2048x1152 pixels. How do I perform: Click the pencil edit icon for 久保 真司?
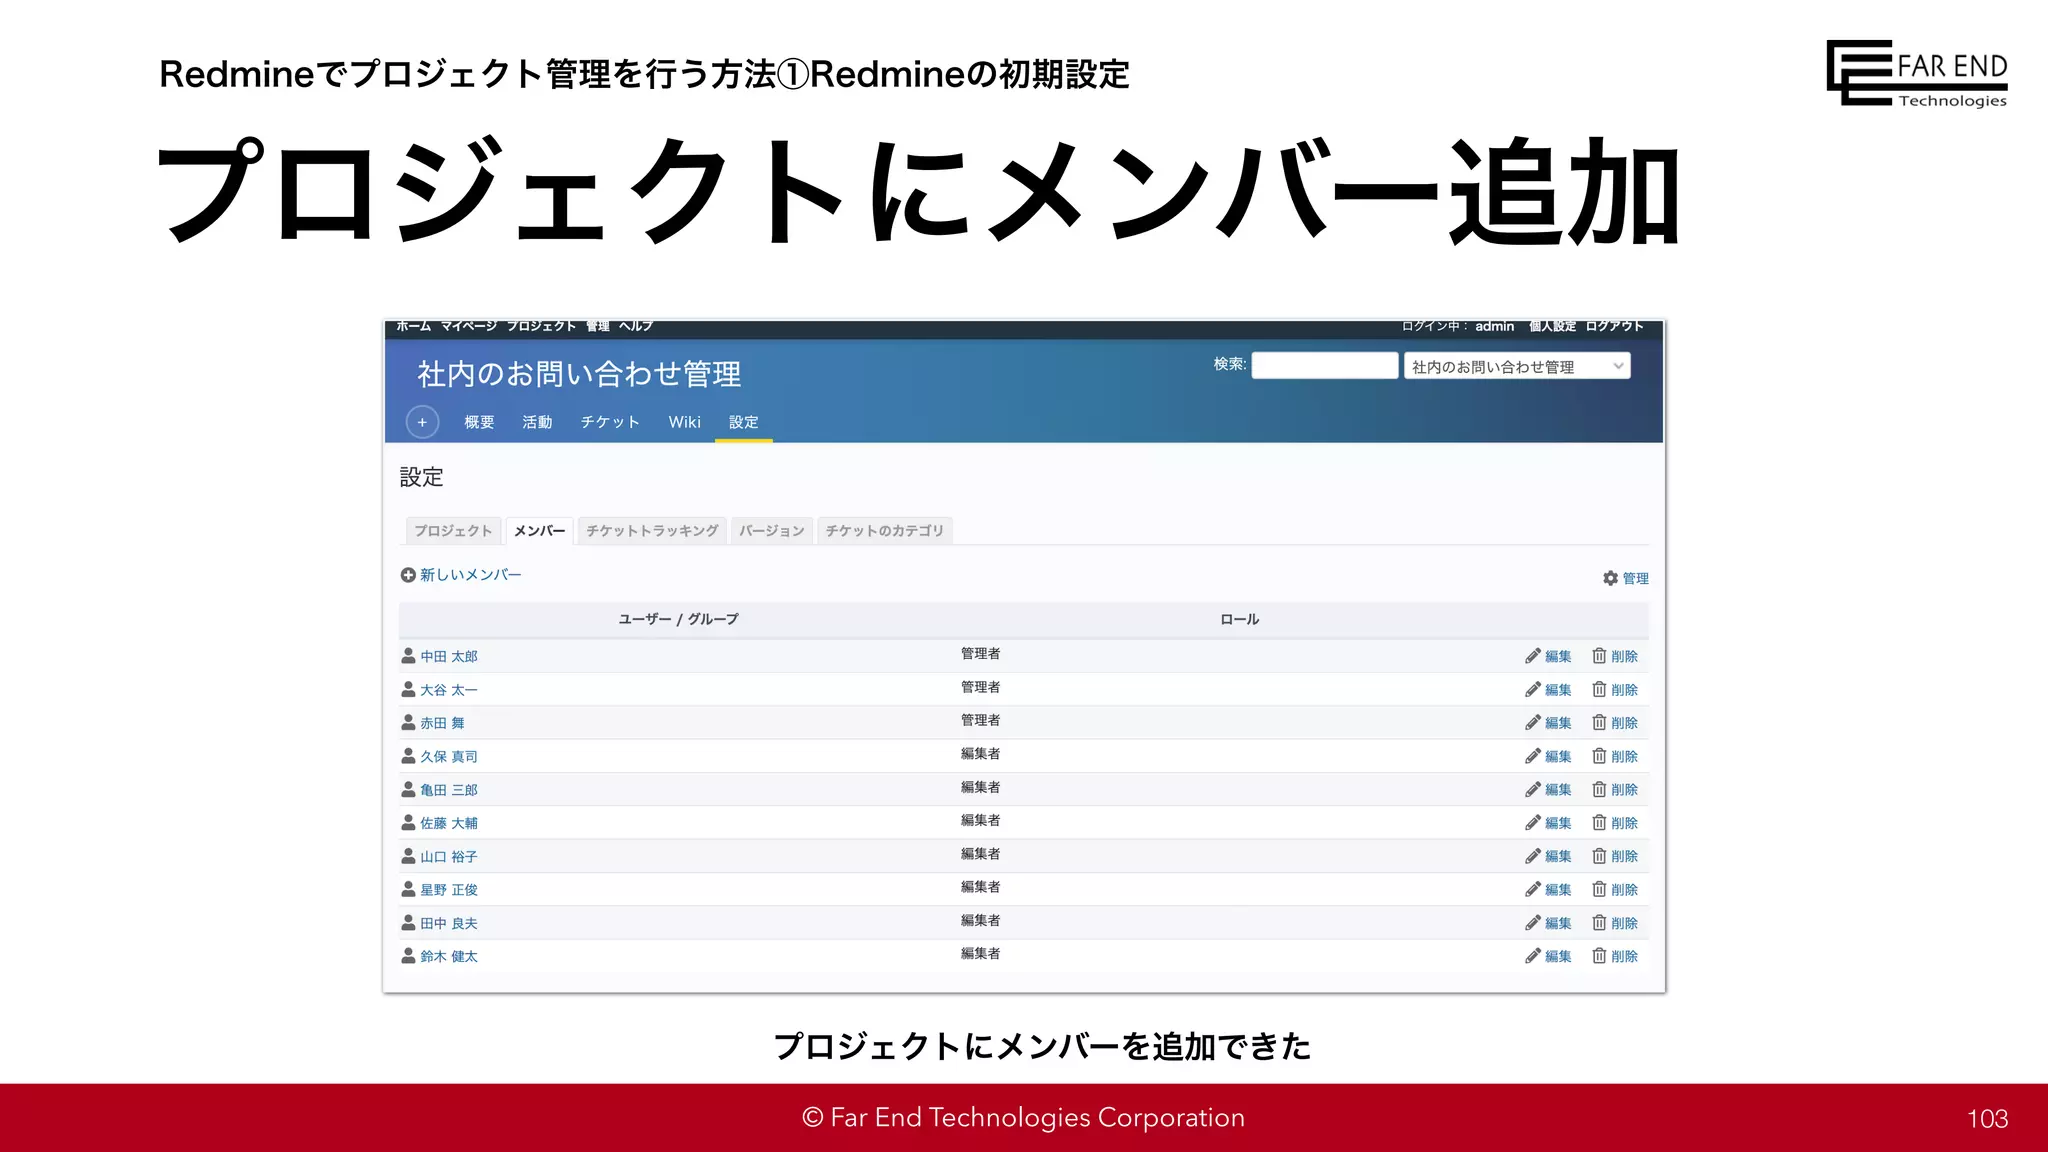point(1532,756)
